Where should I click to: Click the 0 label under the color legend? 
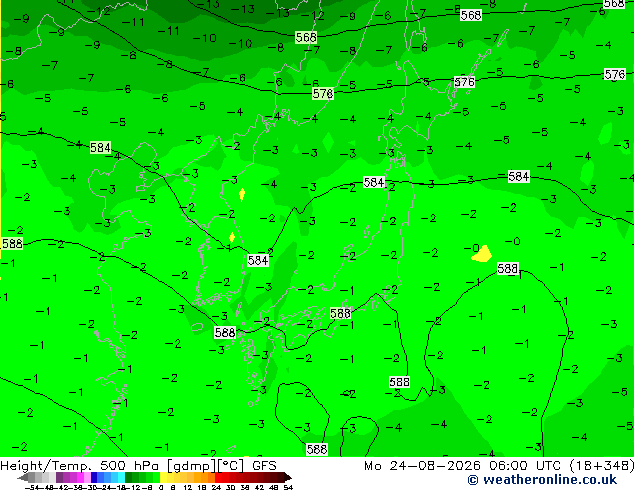[x=161, y=488]
